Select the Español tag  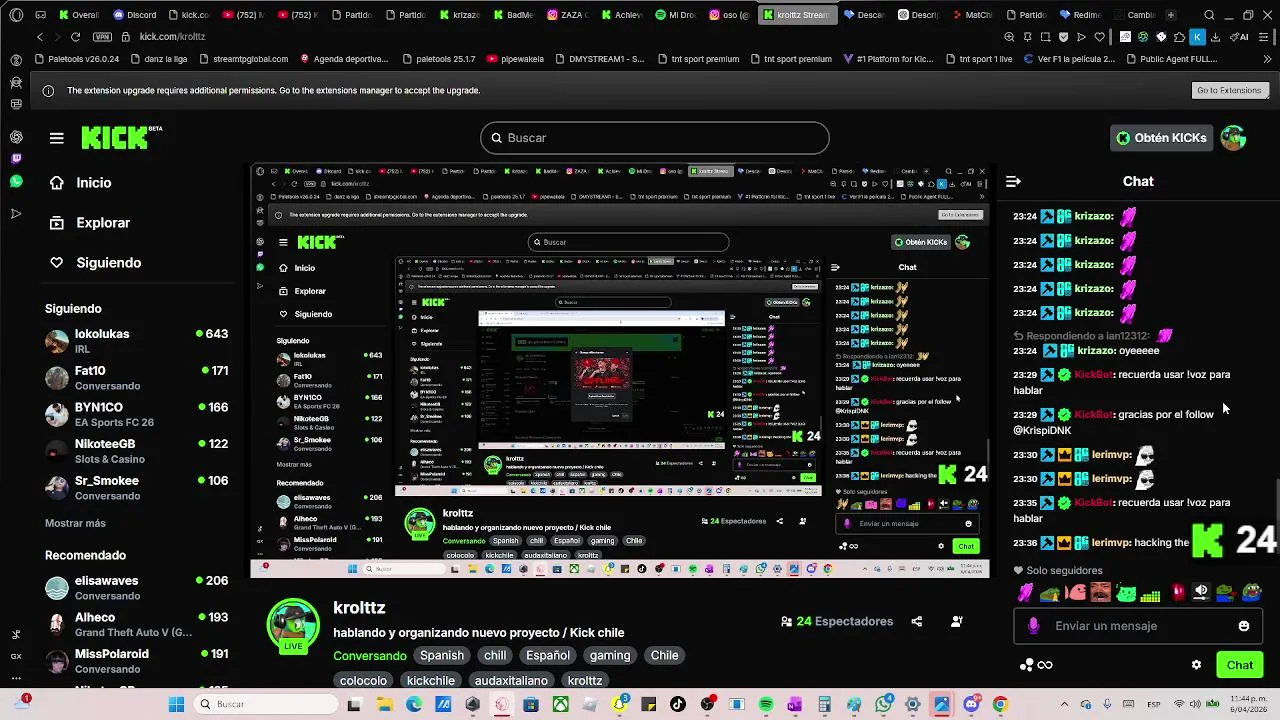[x=548, y=656]
